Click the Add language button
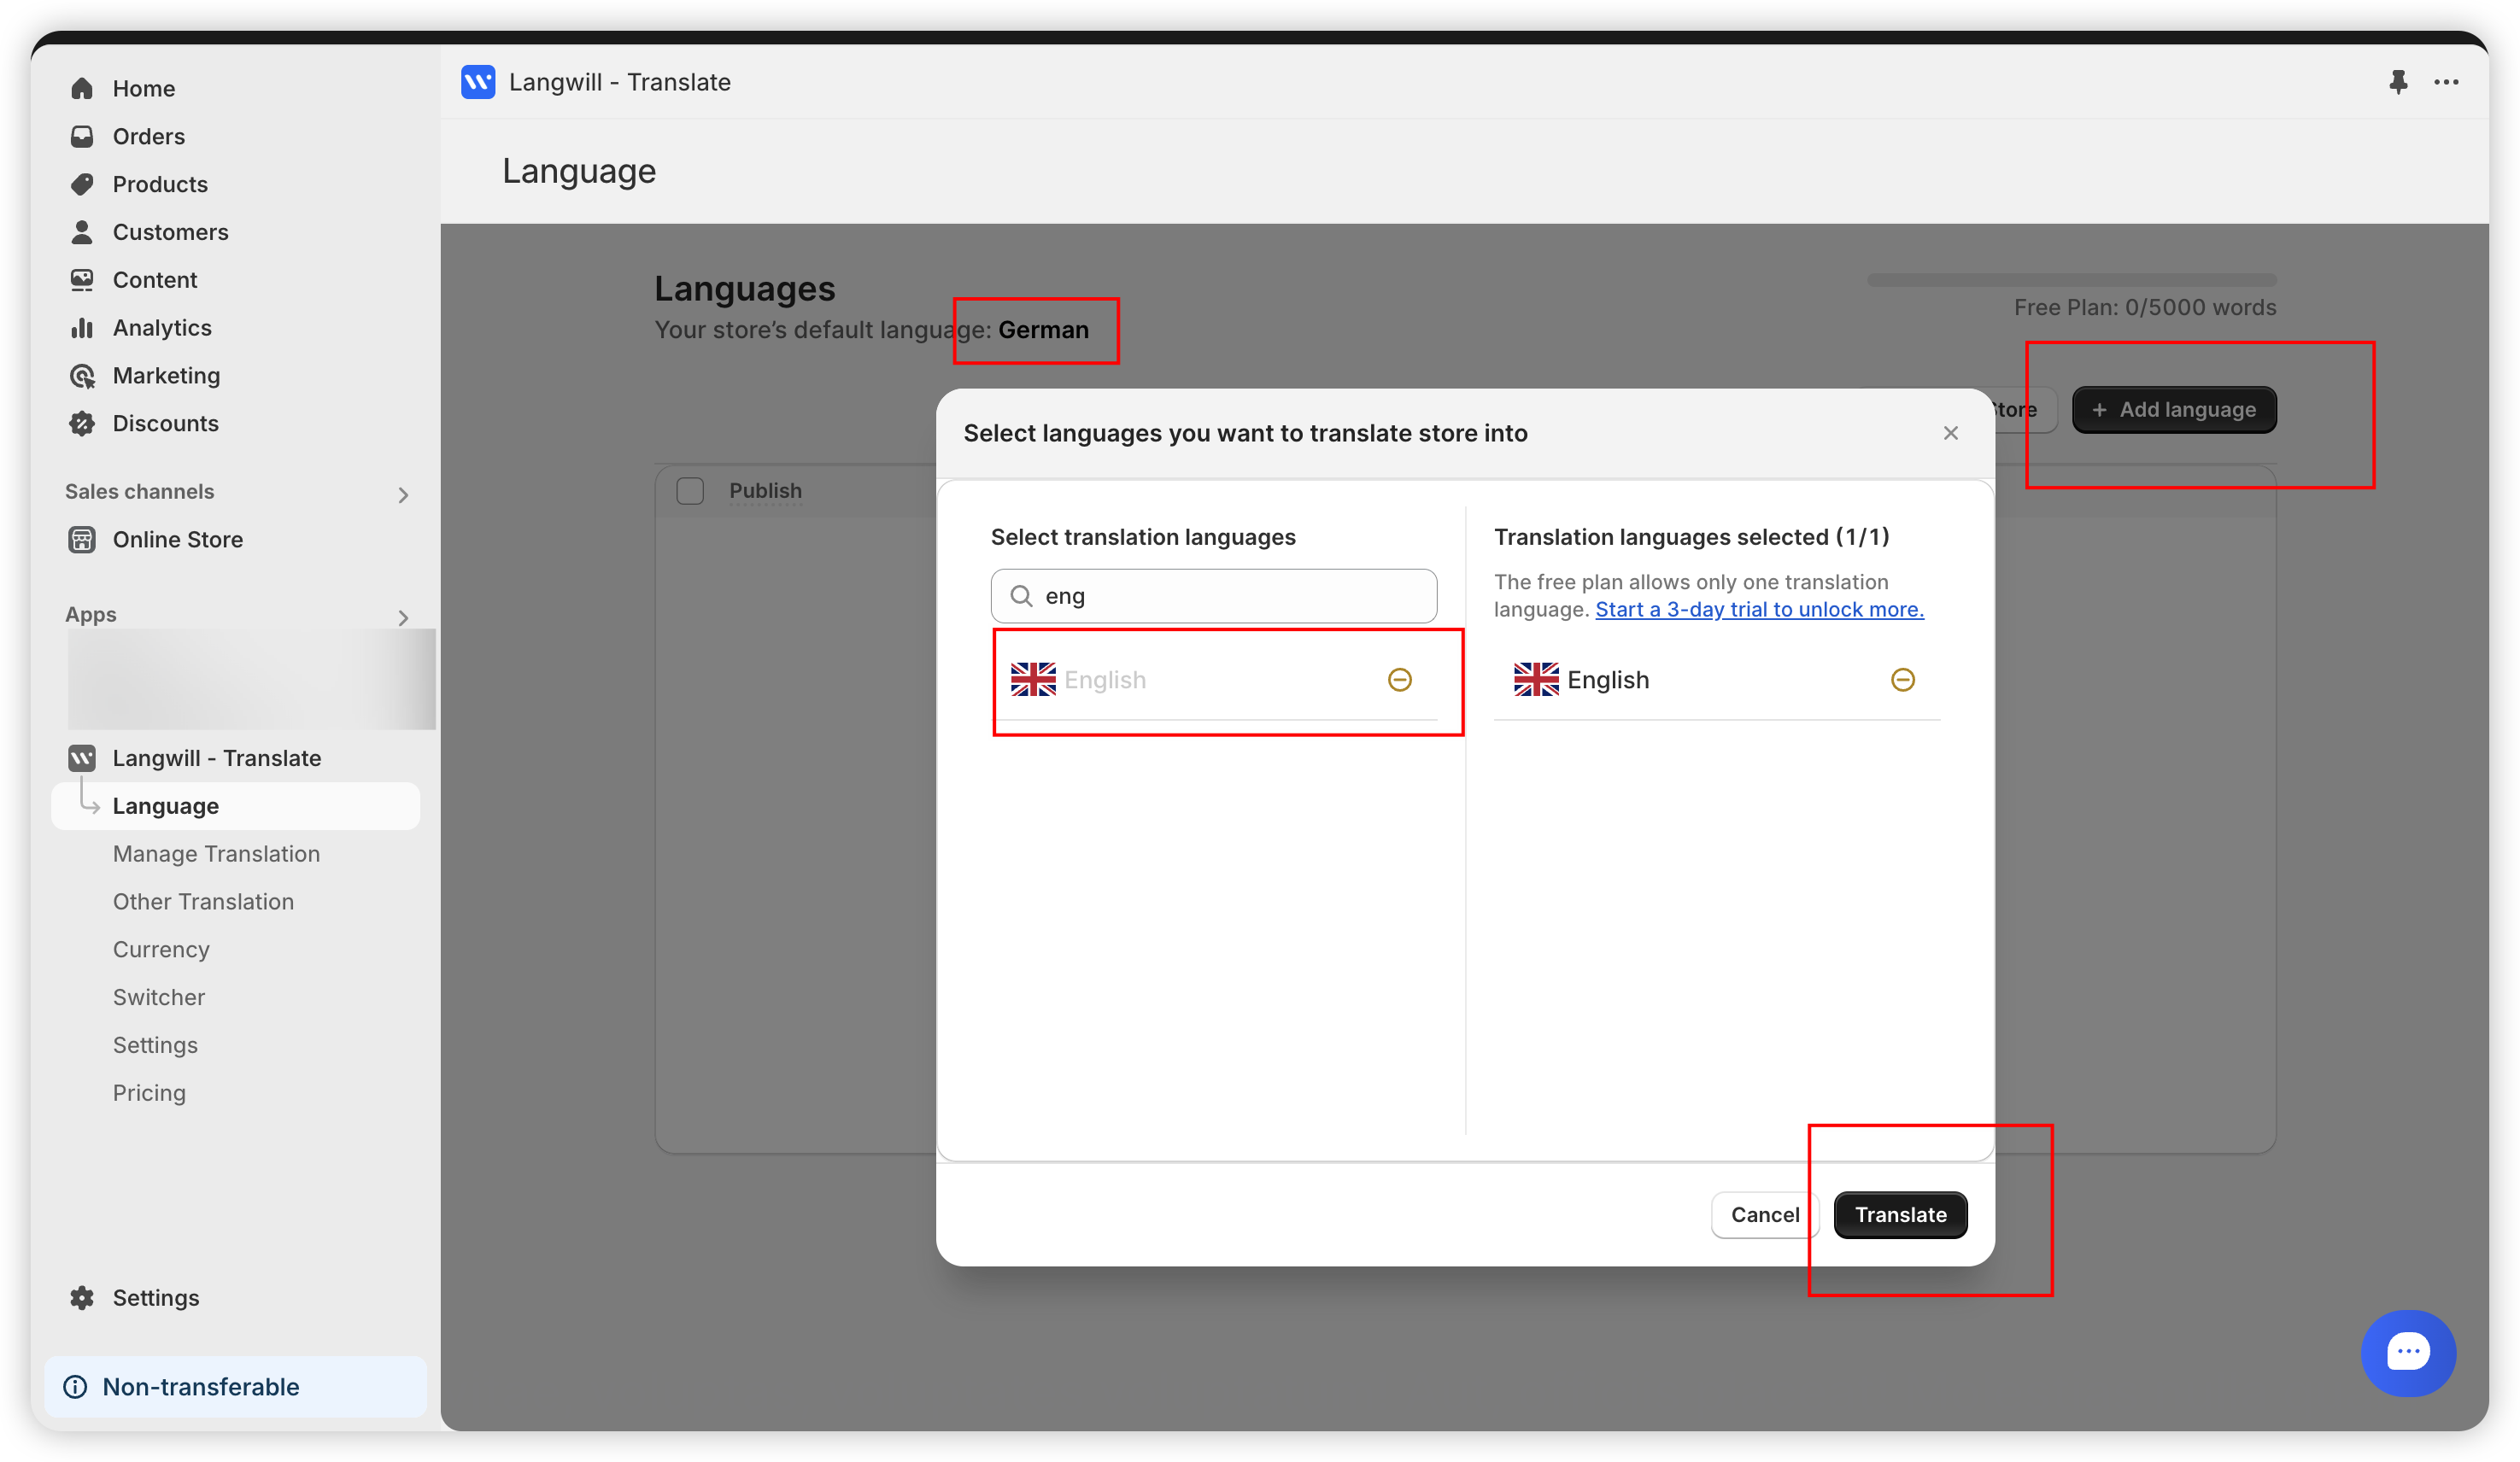The image size is (2520, 1462). pyautogui.click(x=2174, y=410)
